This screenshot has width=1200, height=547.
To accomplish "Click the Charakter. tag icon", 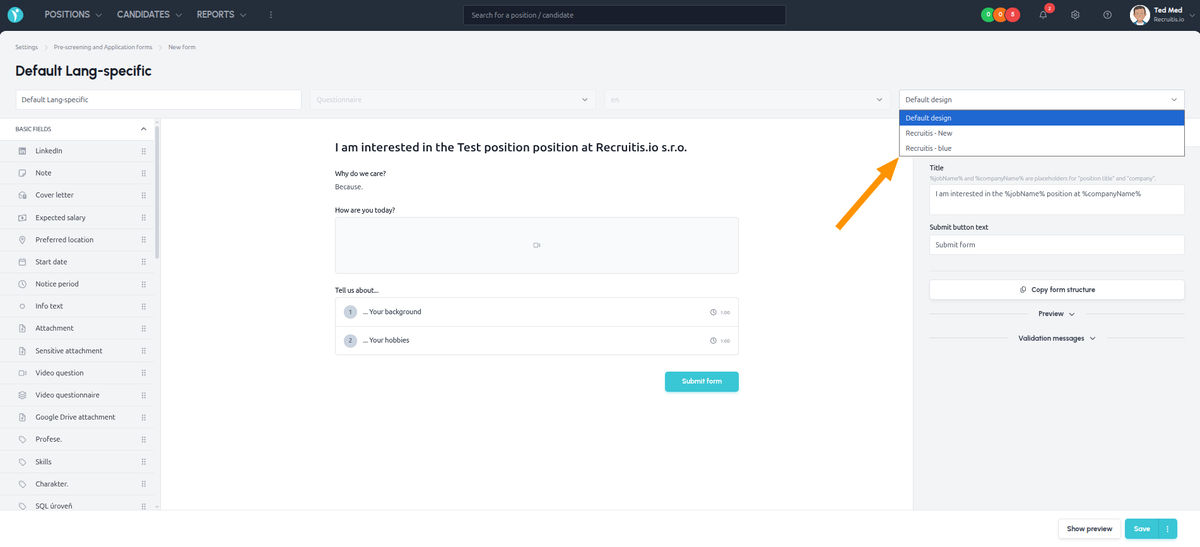I will pos(23,484).
